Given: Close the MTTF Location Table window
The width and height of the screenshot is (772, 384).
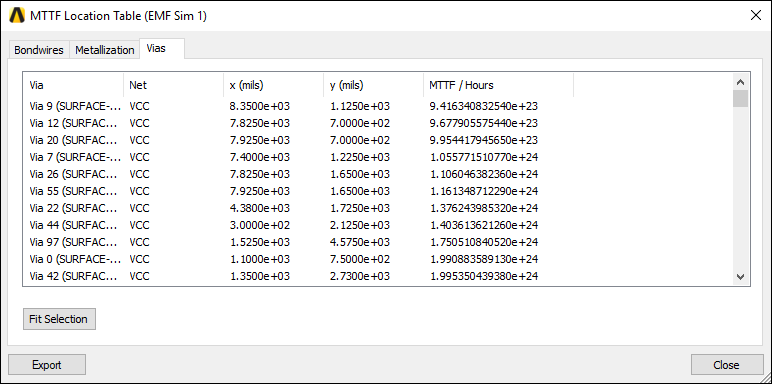Looking at the screenshot, I should 755,16.
